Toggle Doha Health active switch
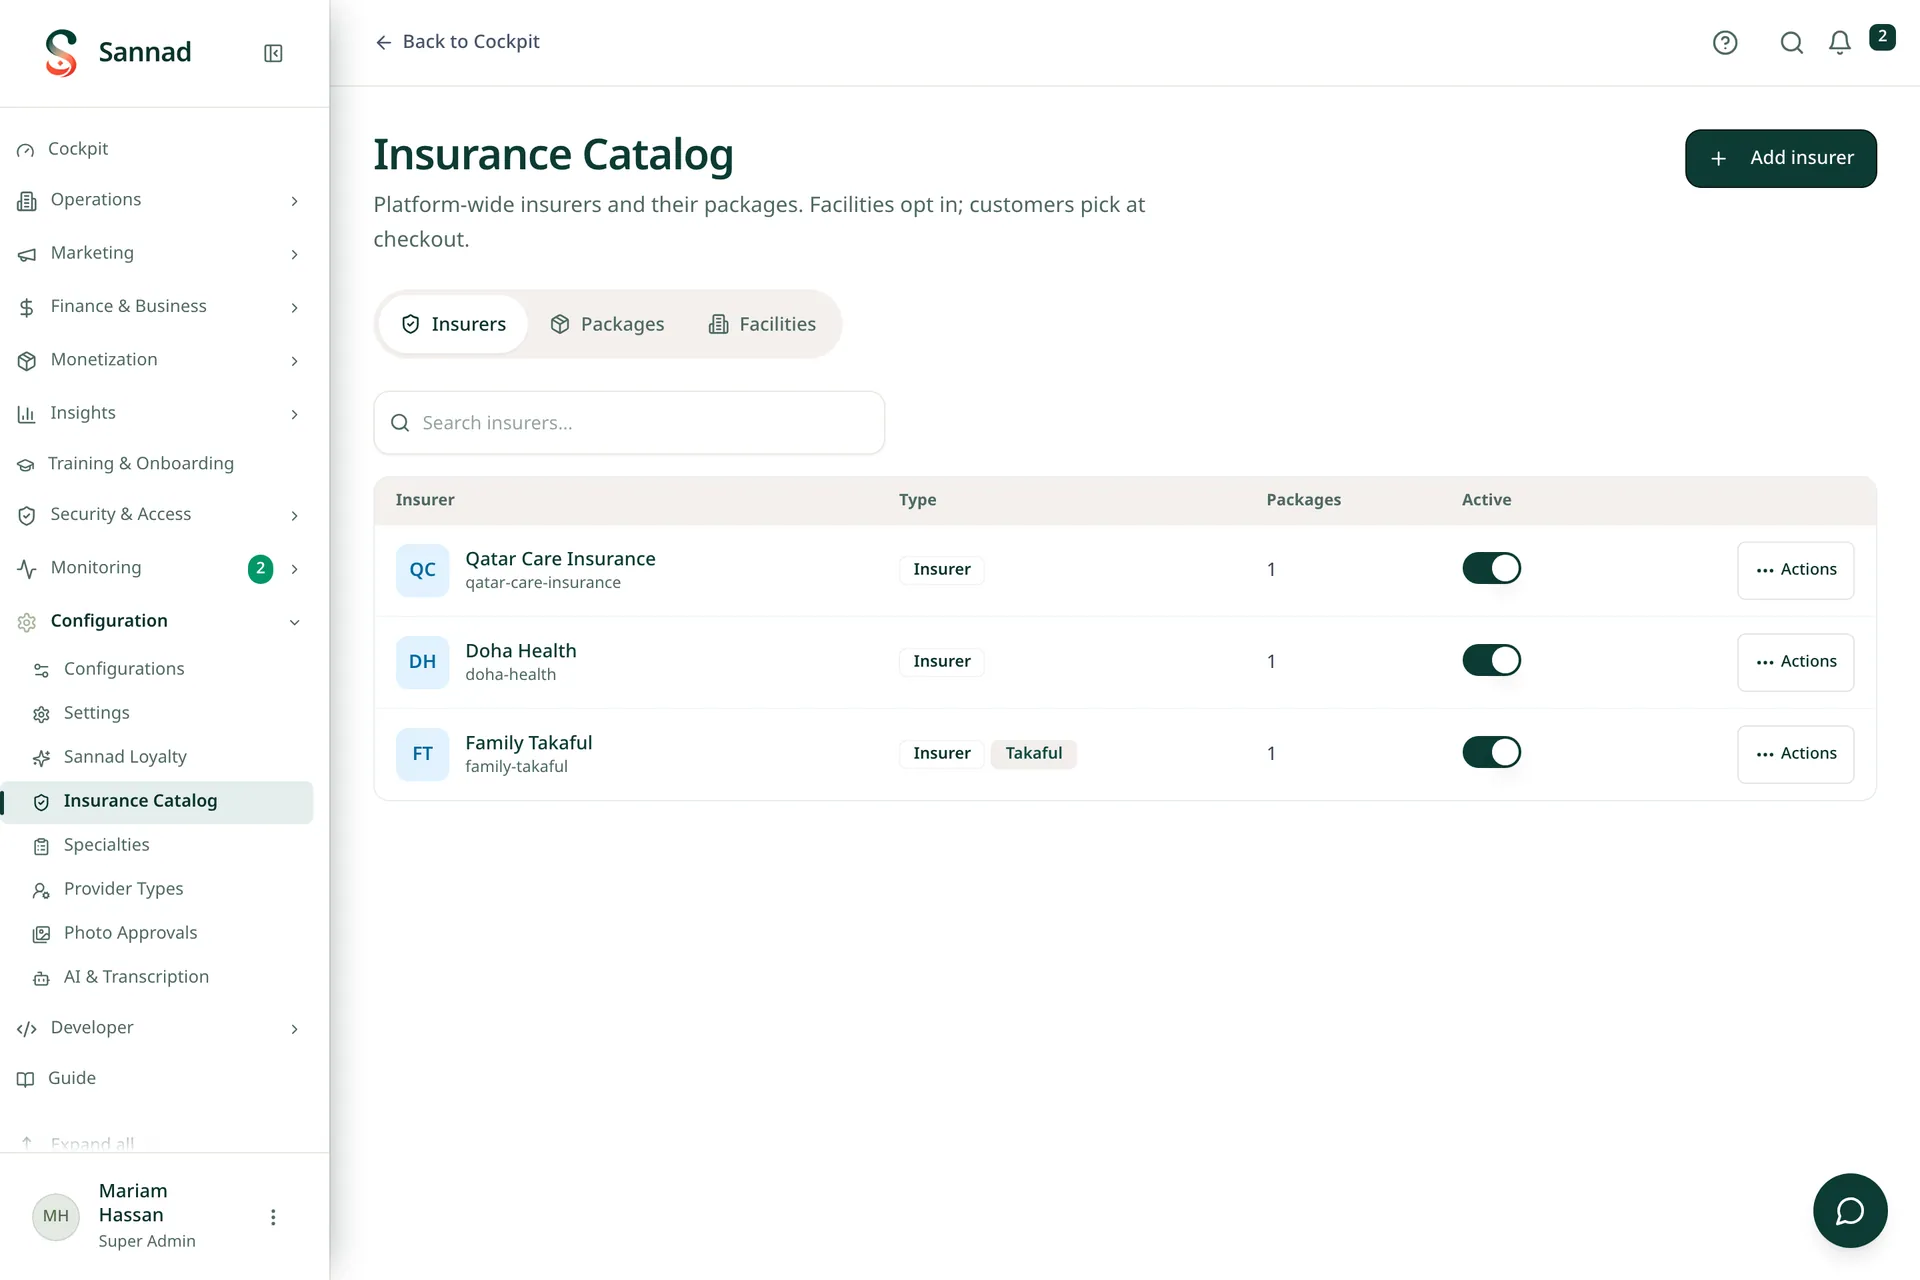The image size is (1920, 1280). coord(1491,660)
